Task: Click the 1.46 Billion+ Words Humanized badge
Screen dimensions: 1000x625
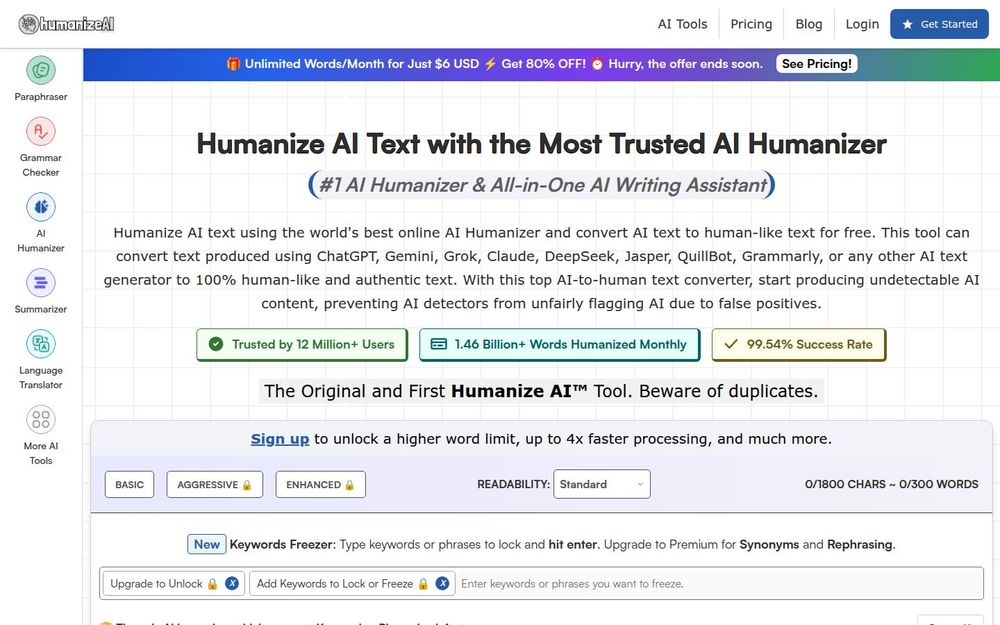Action: [559, 344]
